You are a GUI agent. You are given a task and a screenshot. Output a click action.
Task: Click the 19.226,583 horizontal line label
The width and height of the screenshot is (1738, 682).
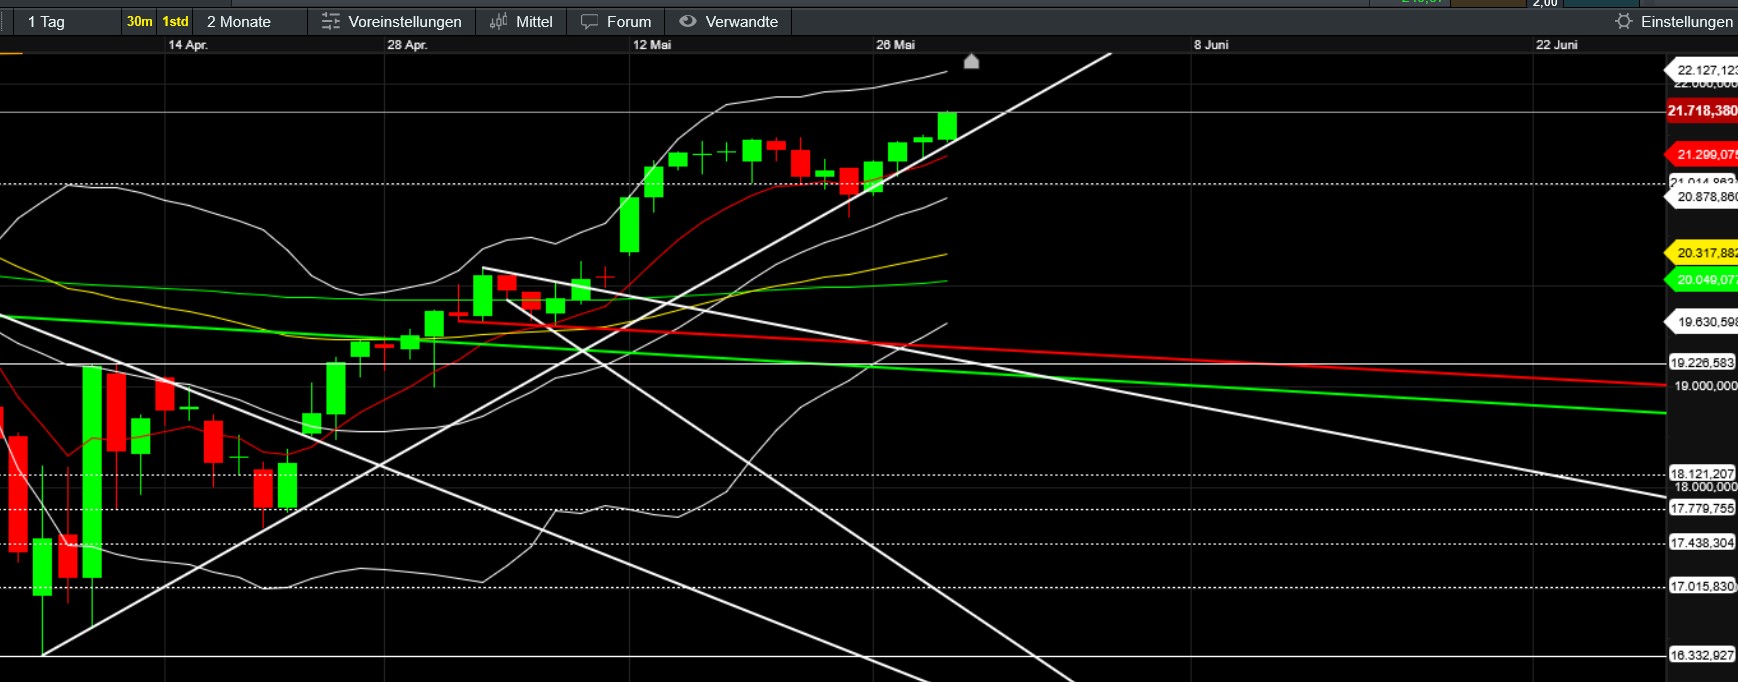[1702, 363]
